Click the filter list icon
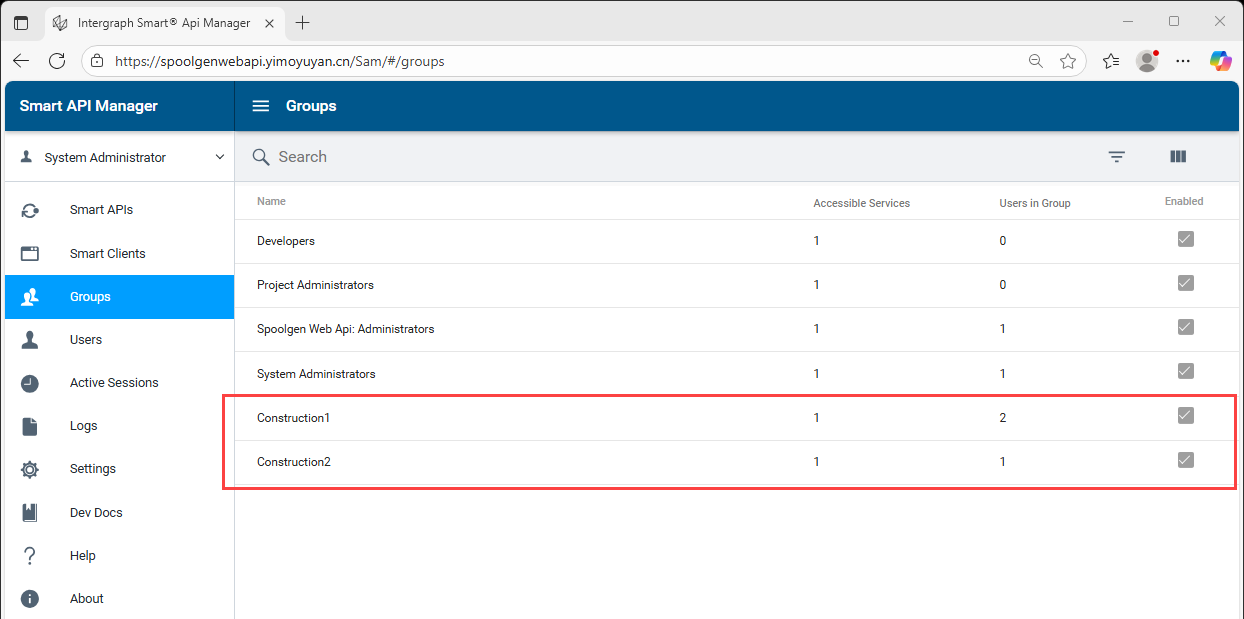Screen dimensions: 1244x619 click(1117, 157)
